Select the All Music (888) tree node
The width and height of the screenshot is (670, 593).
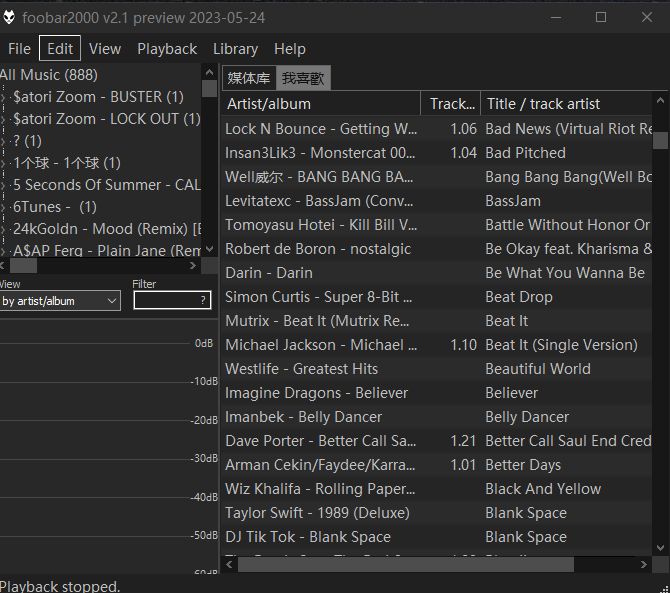pyautogui.click(x=49, y=75)
